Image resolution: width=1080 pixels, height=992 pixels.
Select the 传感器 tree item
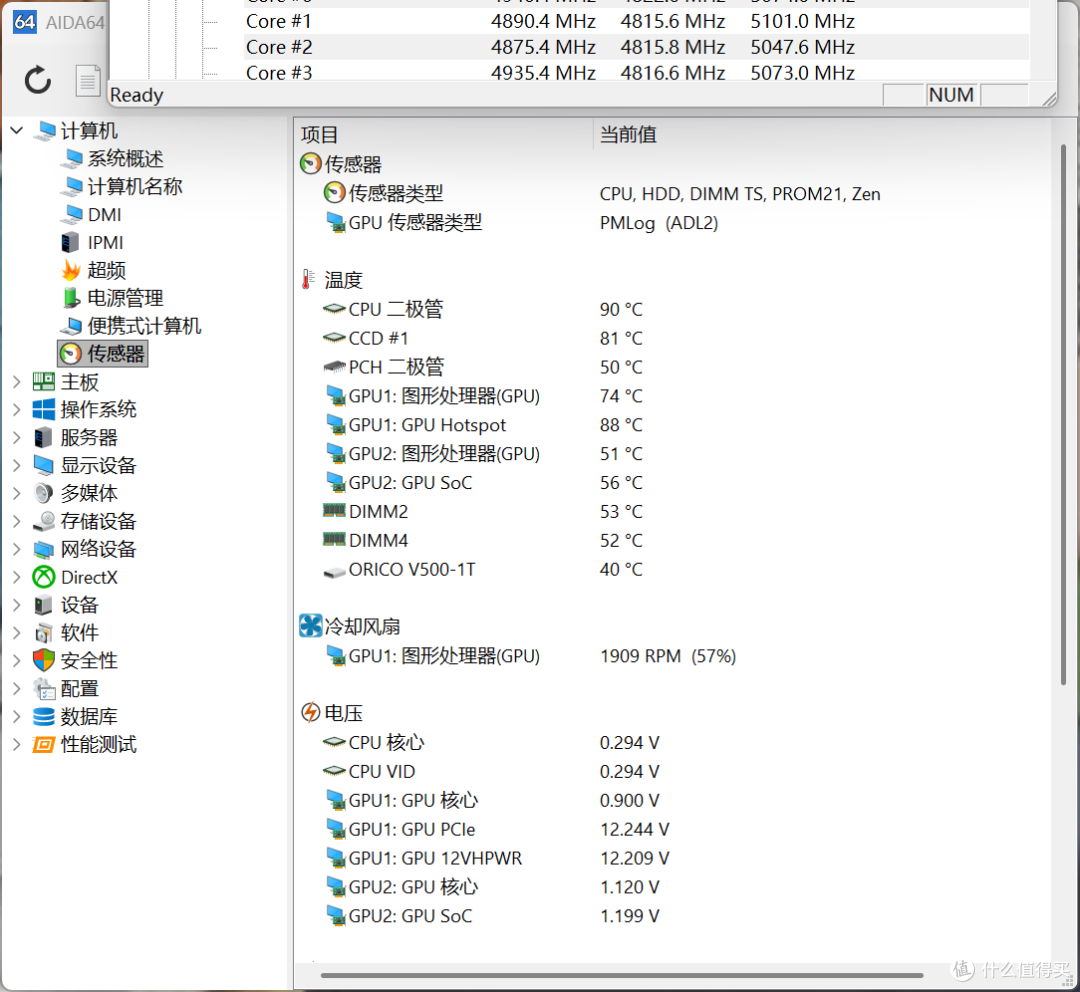103,354
